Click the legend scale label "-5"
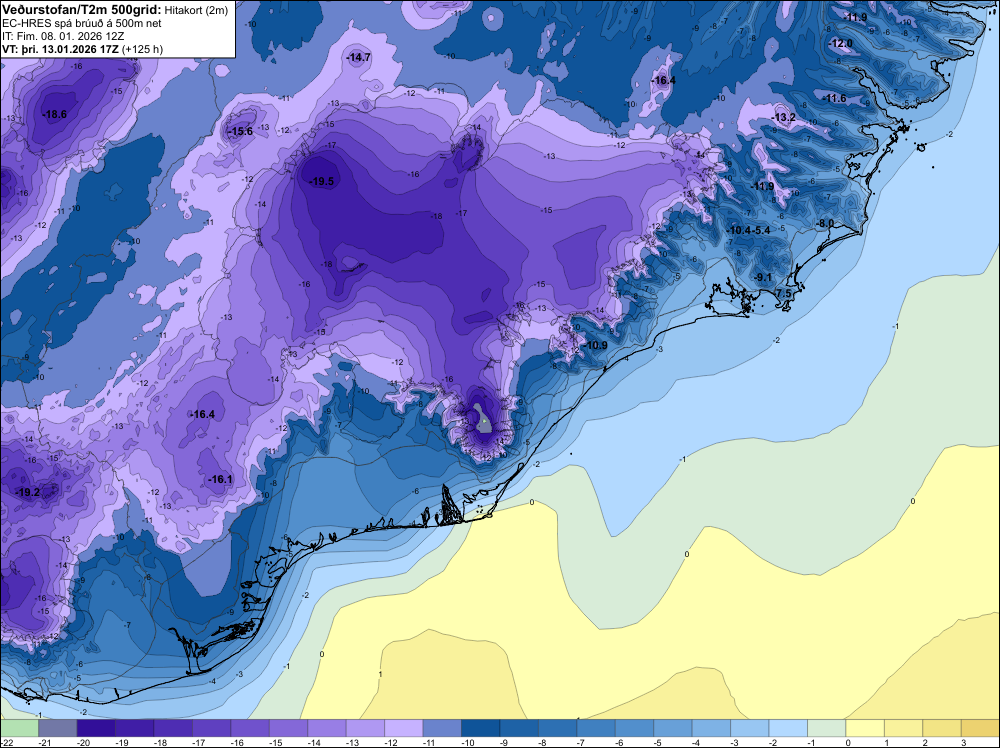 (x=658, y=742)
